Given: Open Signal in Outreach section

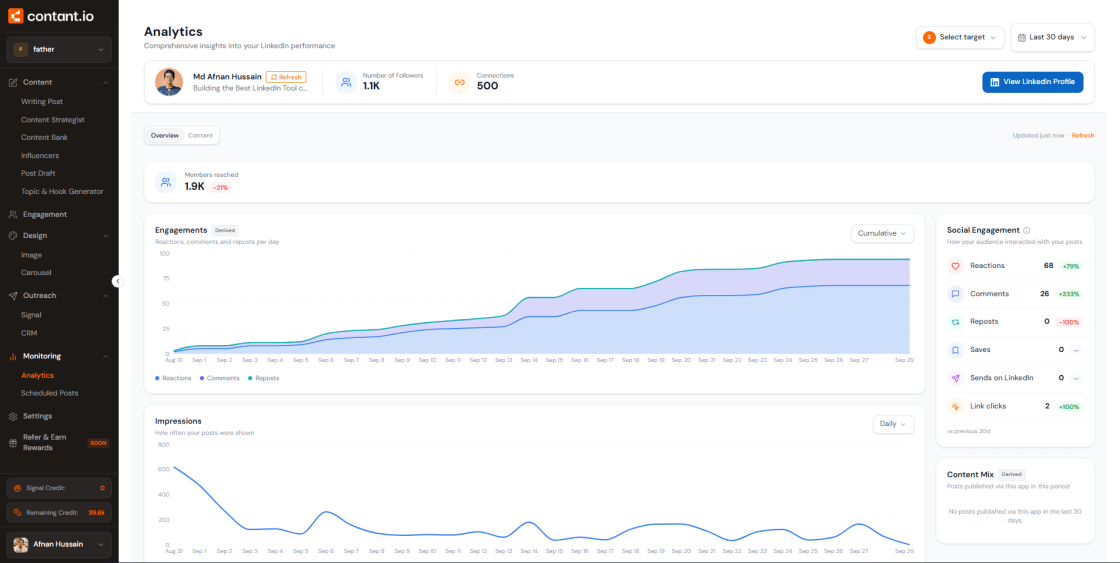Looking at the screenshot, I should pos(31,314).
